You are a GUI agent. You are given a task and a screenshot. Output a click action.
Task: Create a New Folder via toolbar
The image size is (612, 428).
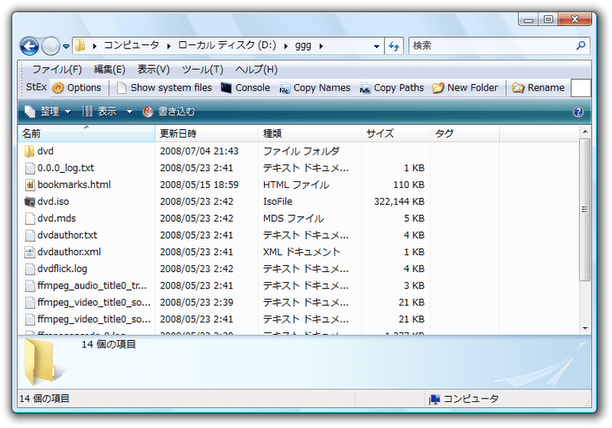pyautogui.click(x=465, y=88)
